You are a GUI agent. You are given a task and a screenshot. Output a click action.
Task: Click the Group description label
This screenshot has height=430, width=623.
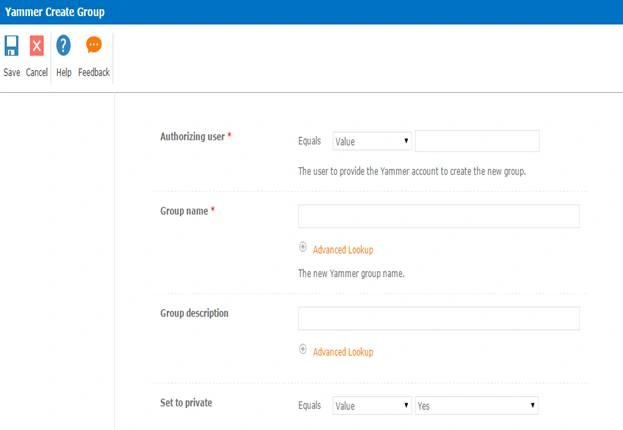coord(194,313)
